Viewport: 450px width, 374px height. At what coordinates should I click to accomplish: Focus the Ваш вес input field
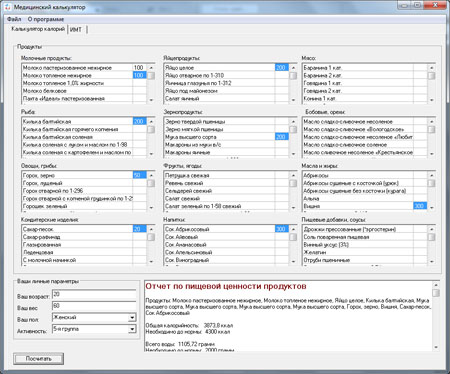pyautogui.click(x=94, y=306)
